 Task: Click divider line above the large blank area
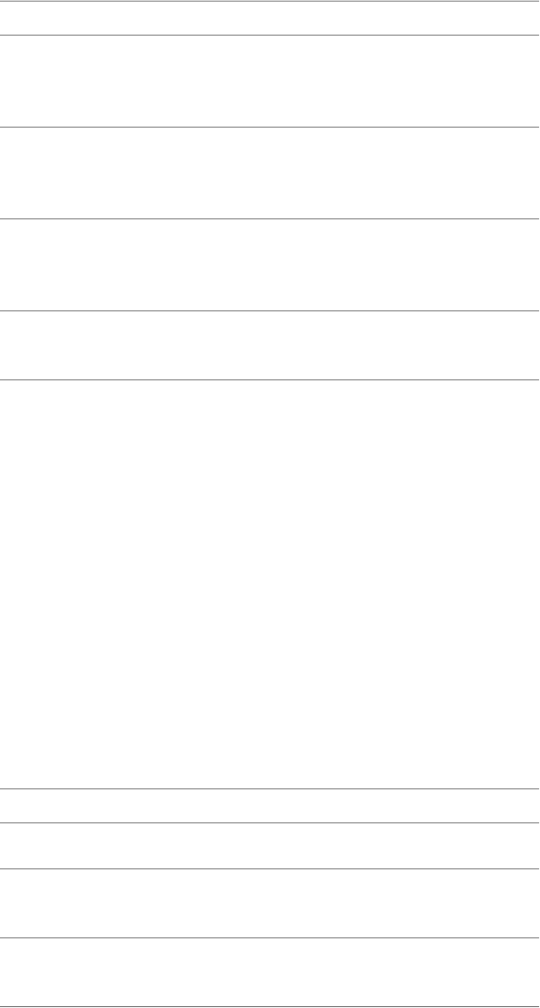[270, 380]
